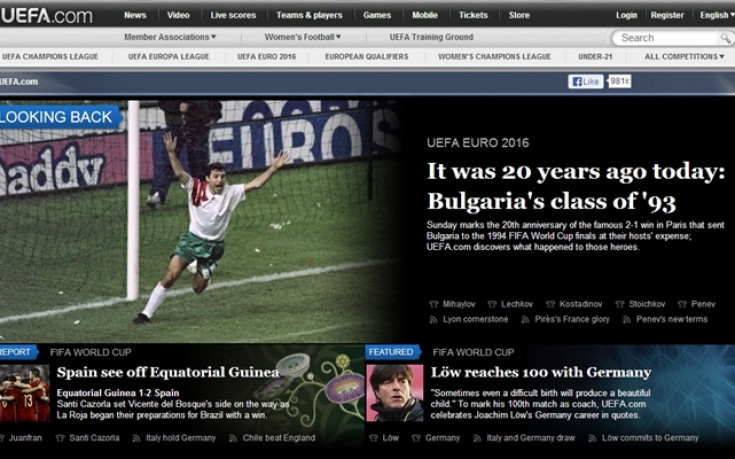This screenshot has width=735, height=459.
Task: Select UEFA EURO 2016 tab
Action: [x=266, y=57]
